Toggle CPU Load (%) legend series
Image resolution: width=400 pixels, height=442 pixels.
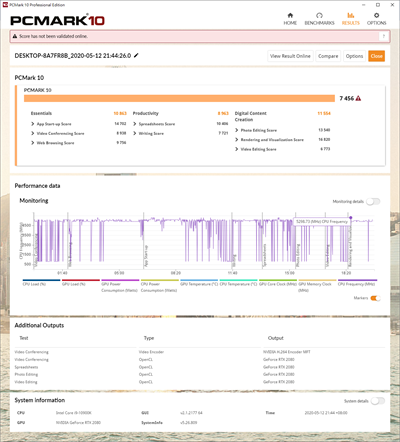(41, 282)
